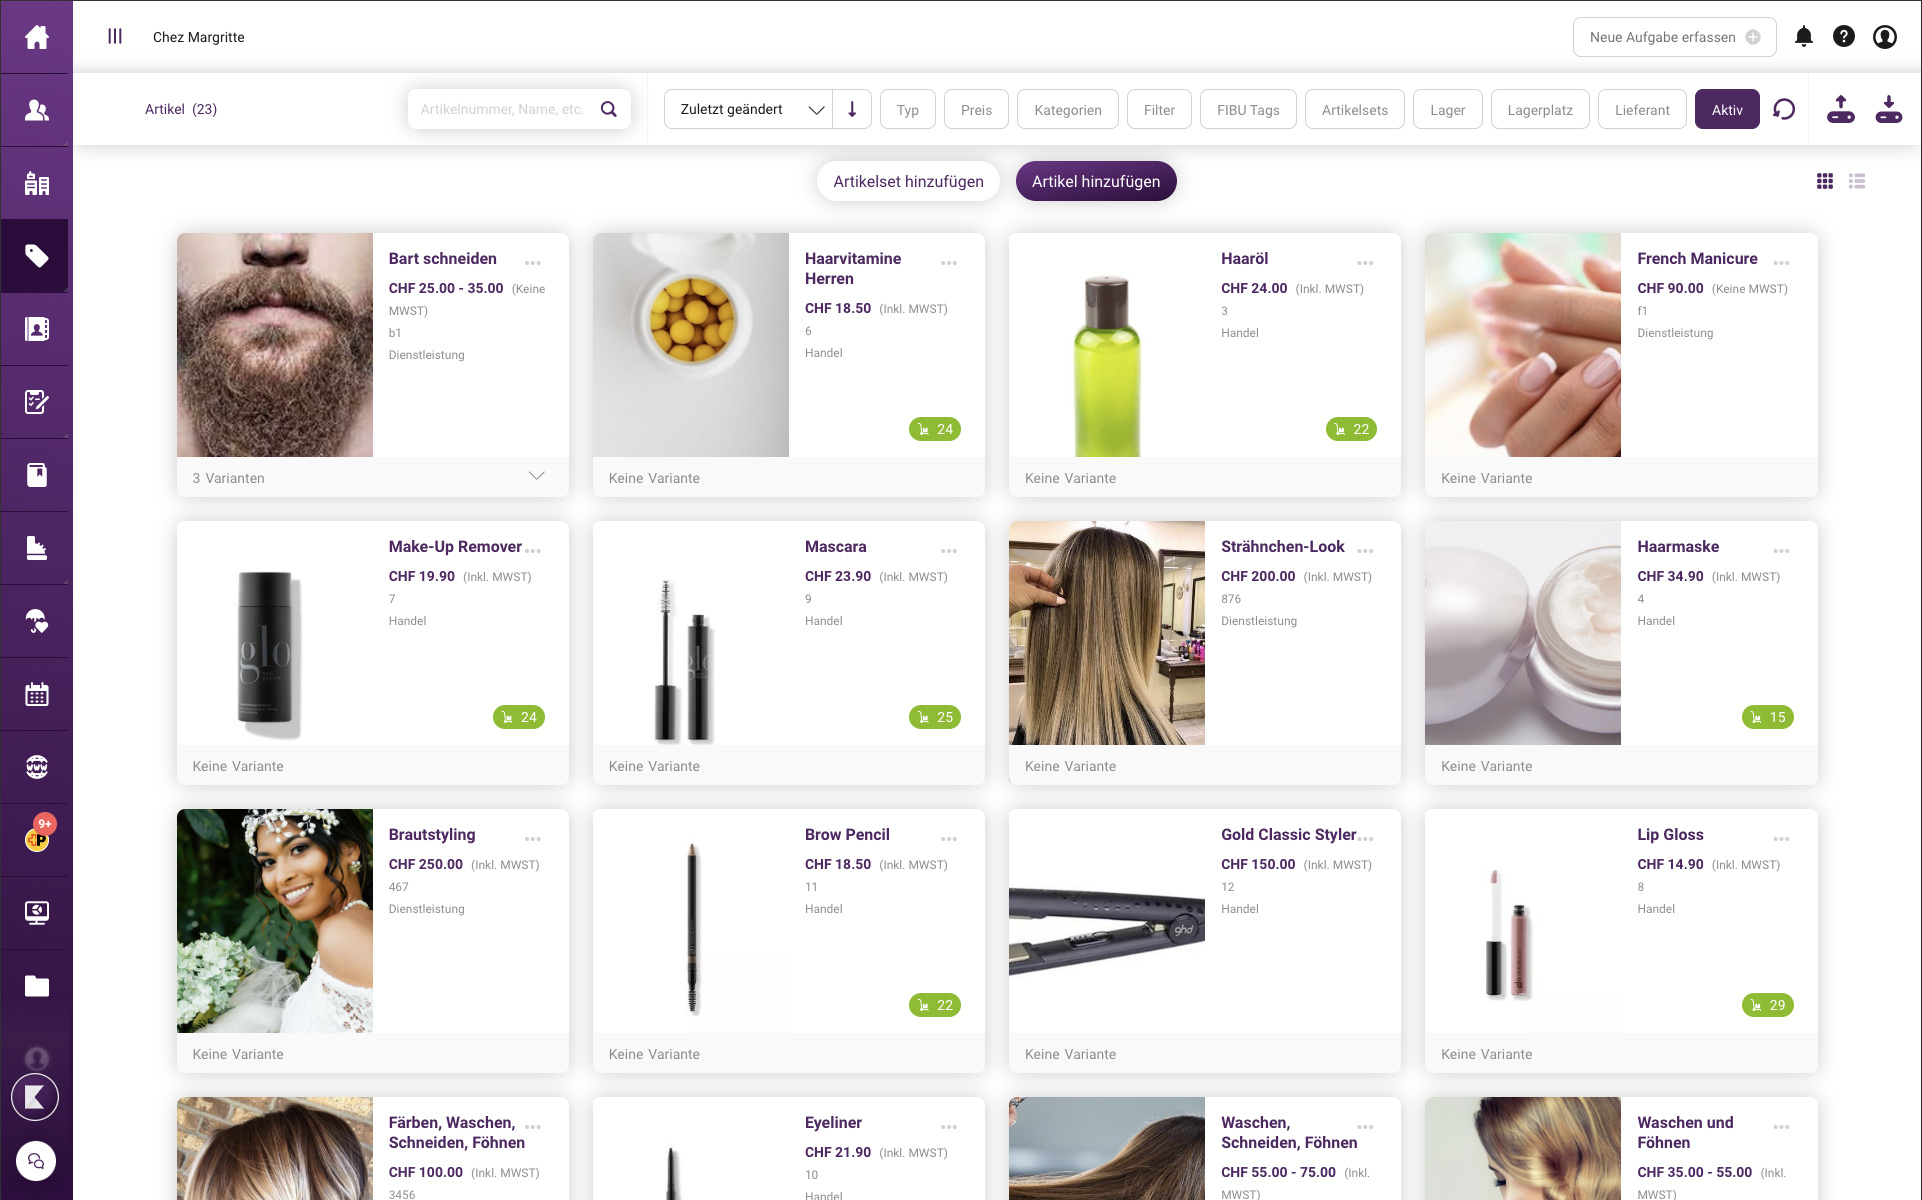Viewport: 1922px width, 1200px height.
Task: Open the Kategorien filter dropdown
Action: coord(1067,109)
